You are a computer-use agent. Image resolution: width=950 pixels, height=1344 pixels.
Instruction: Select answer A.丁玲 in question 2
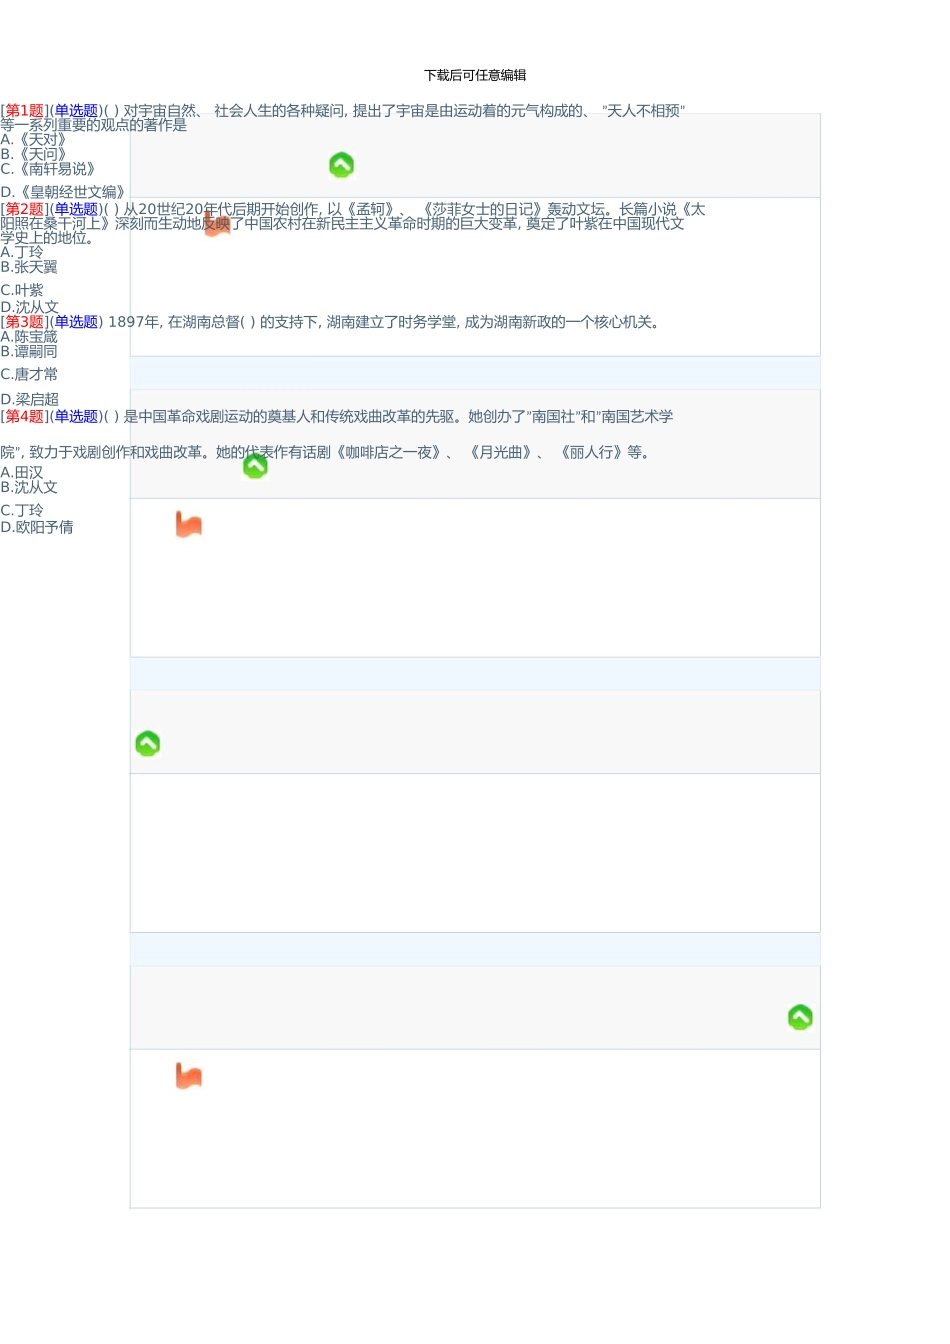[22, 252]
